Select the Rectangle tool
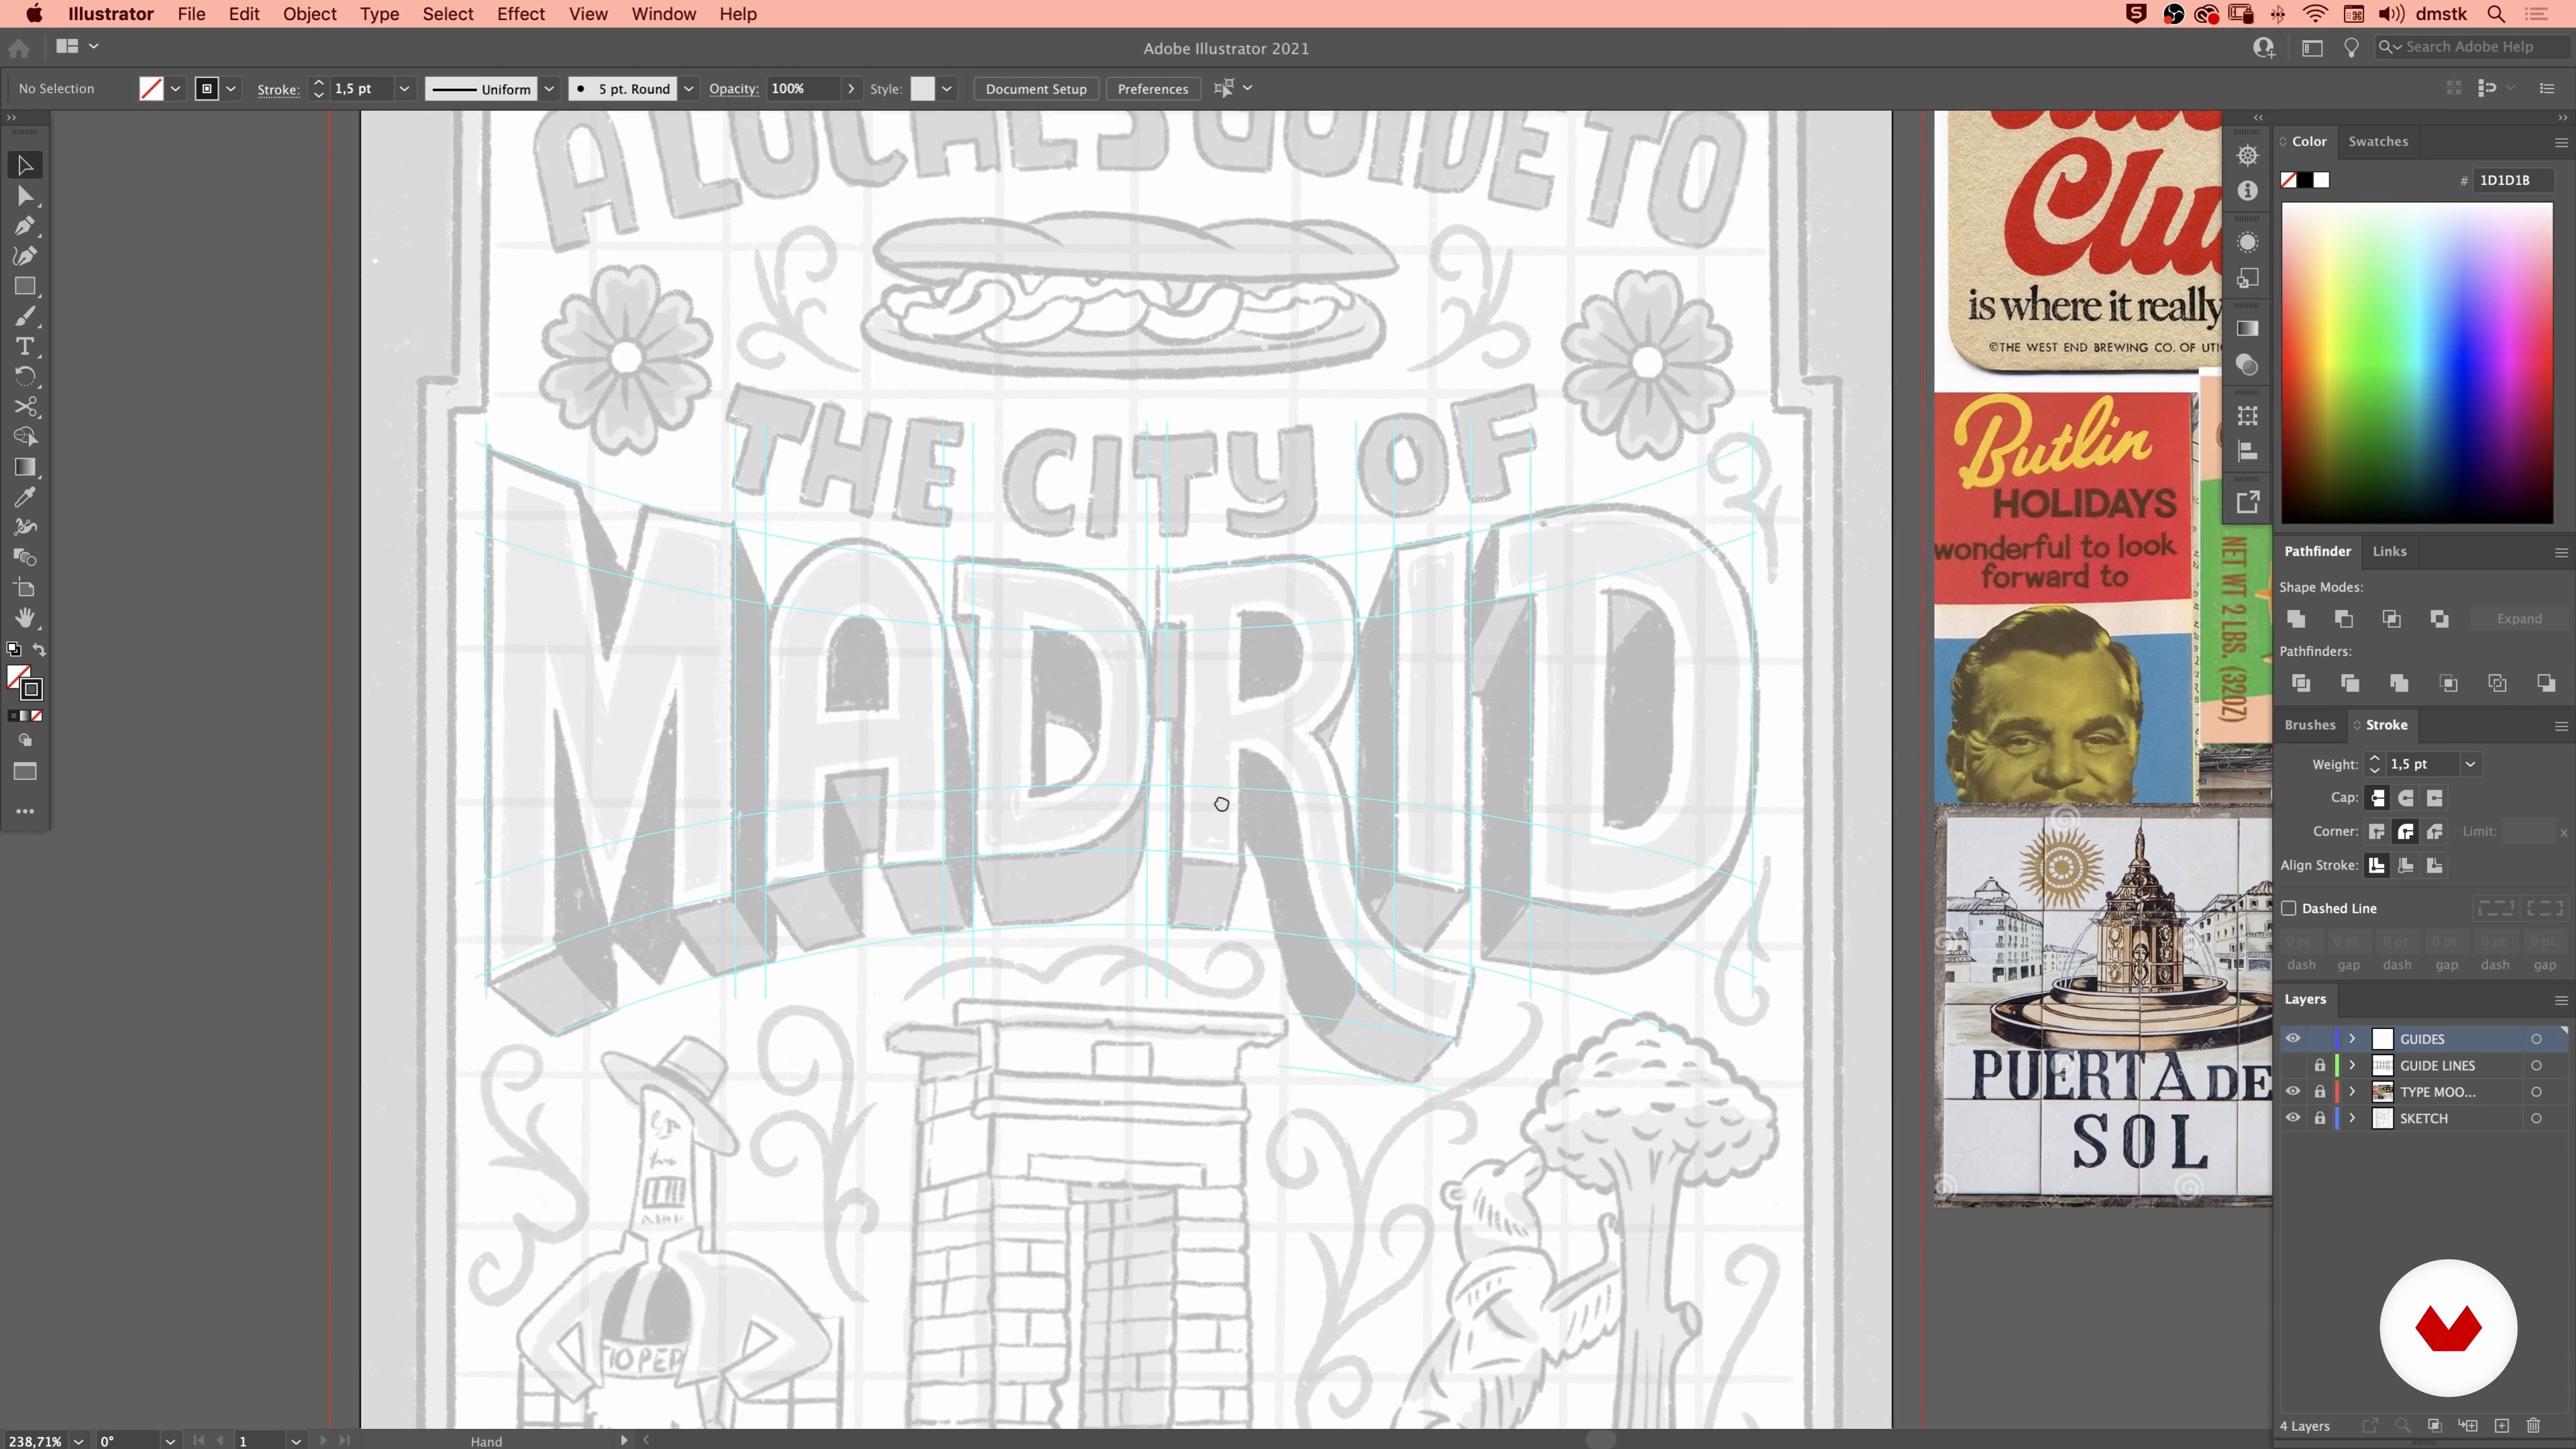Screen dimensions: 2576x1449 point(25,286)
